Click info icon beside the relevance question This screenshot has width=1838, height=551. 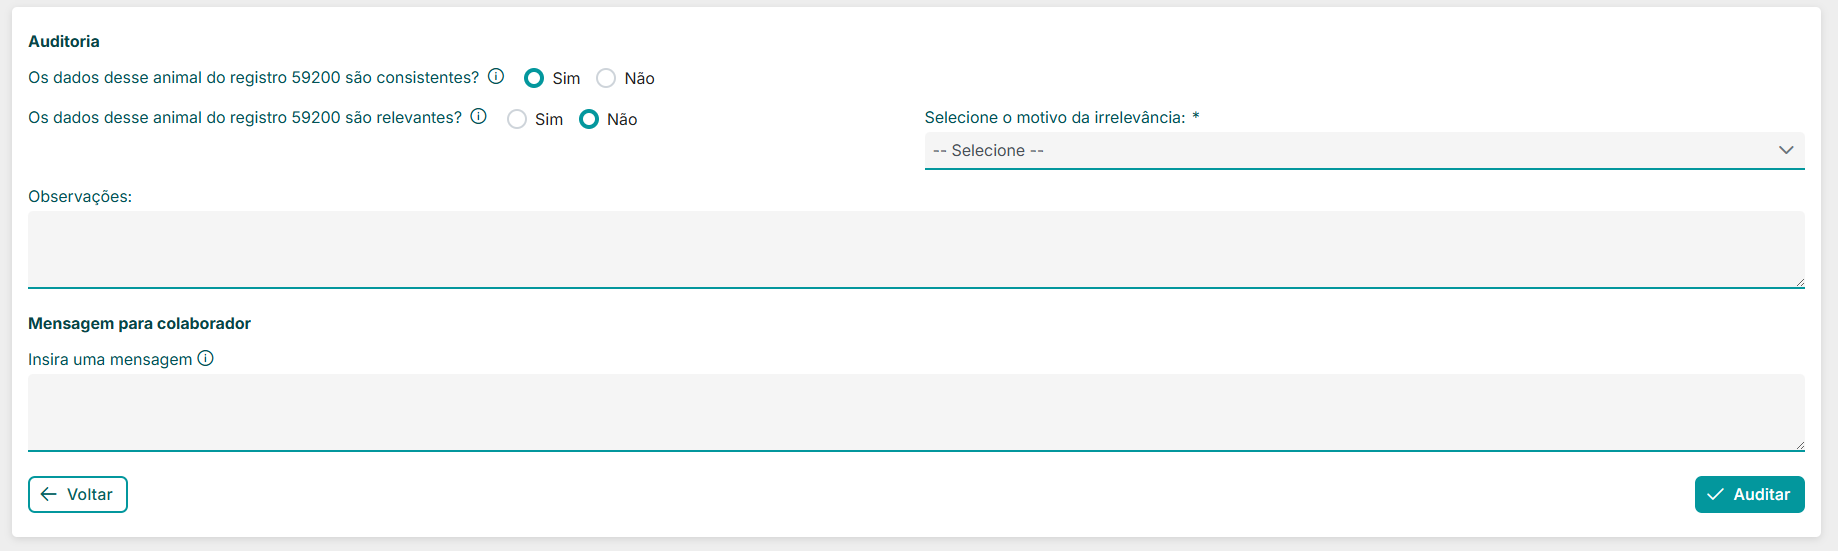tap(479, 117)
